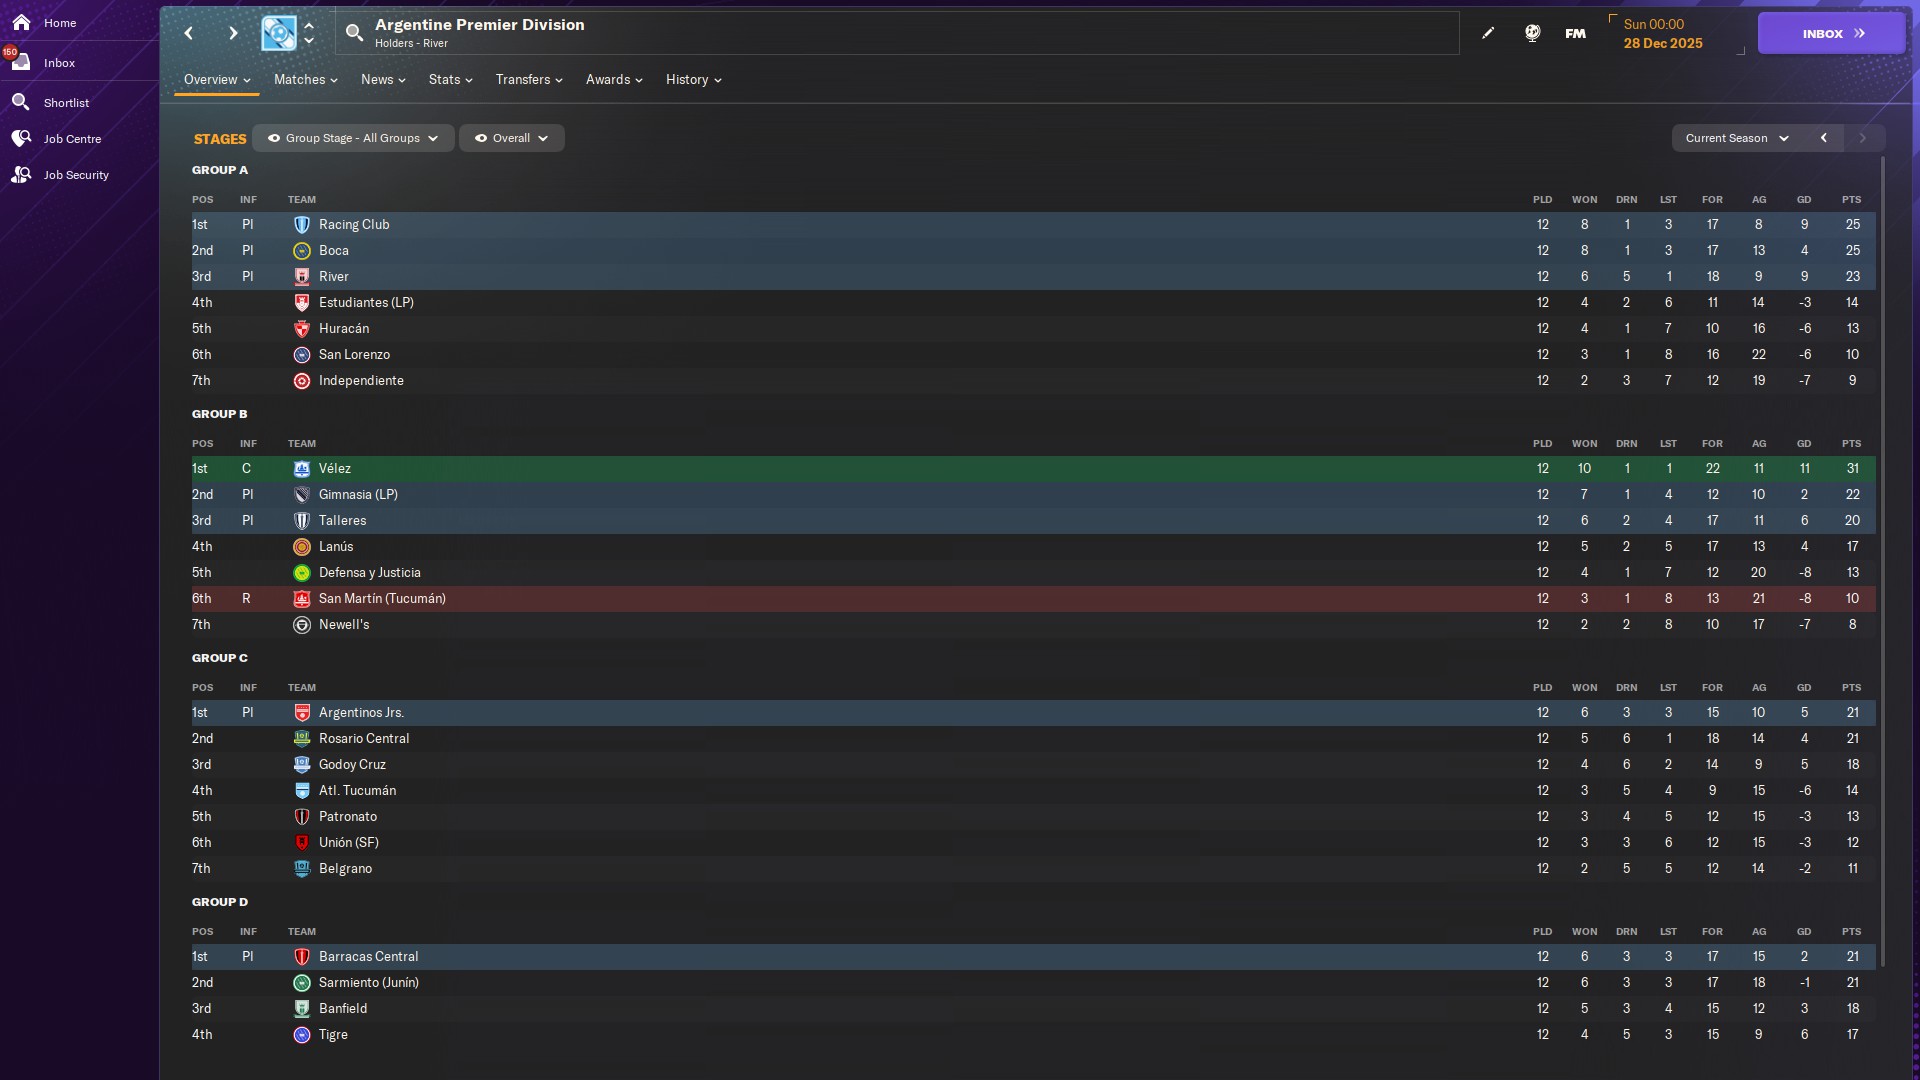Open the Transfers menu dropdown
Screen dimensions: 1920x1080
[528, 80]
